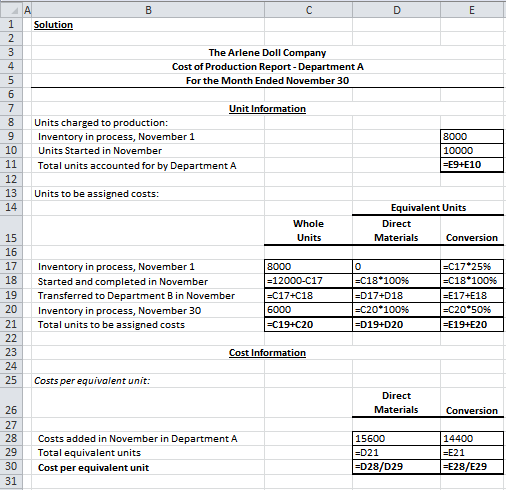Select column C header
506x490 pixels.
(309, 10)
